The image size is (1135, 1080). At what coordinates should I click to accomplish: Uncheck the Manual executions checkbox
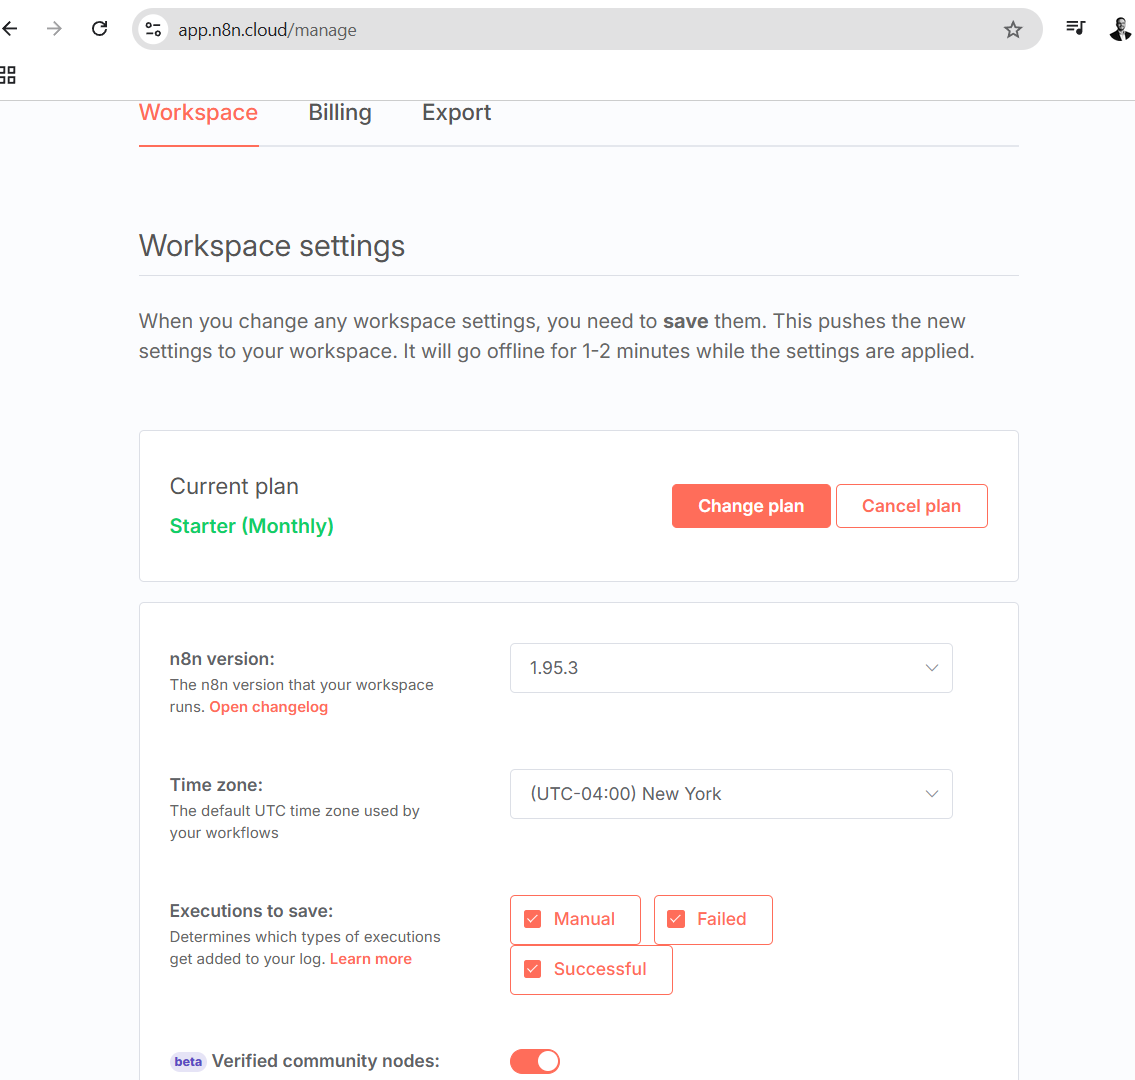533,919
